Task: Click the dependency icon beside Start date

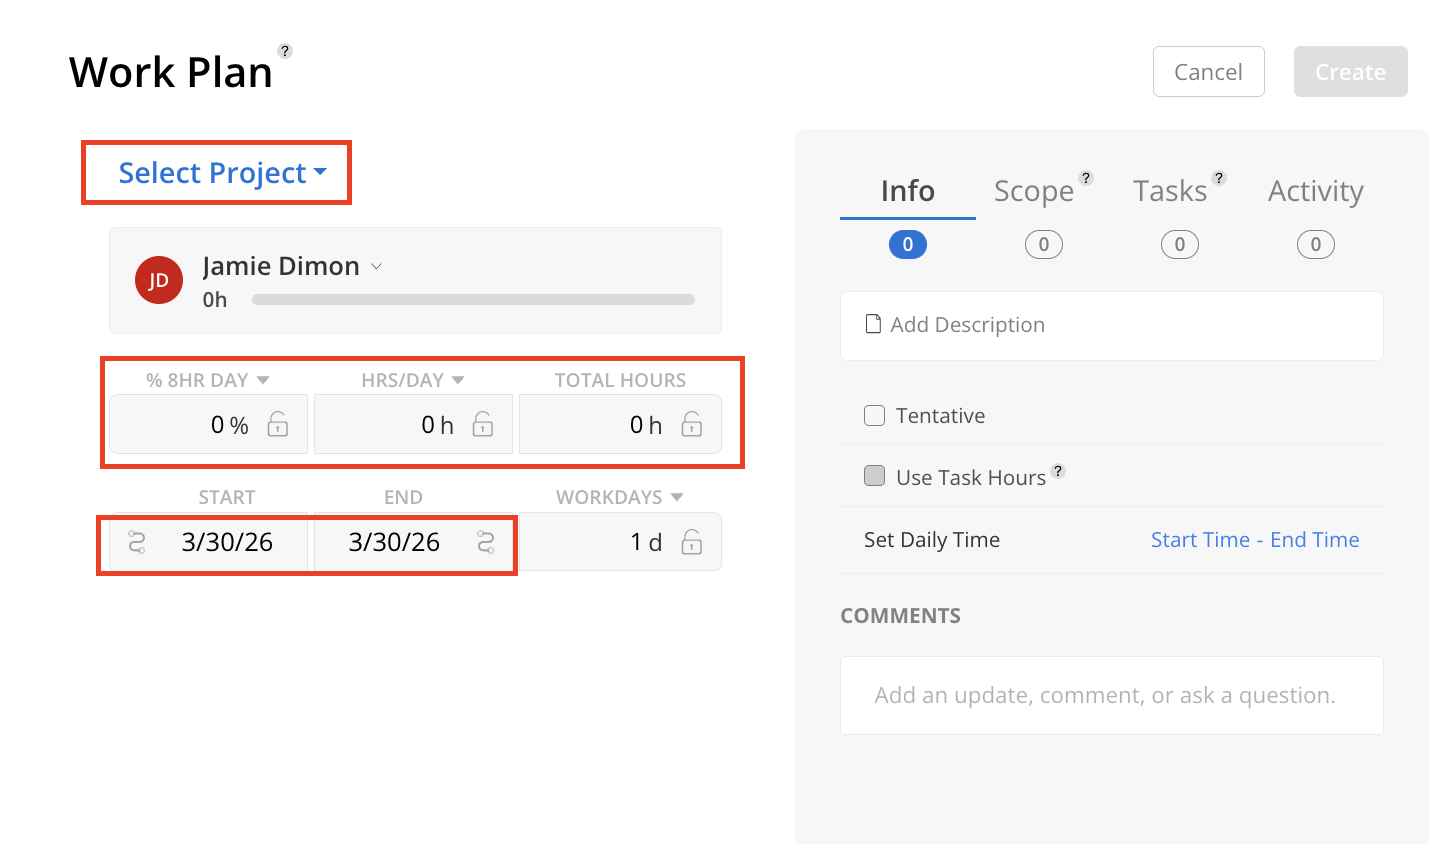Action: coord(138,542)
